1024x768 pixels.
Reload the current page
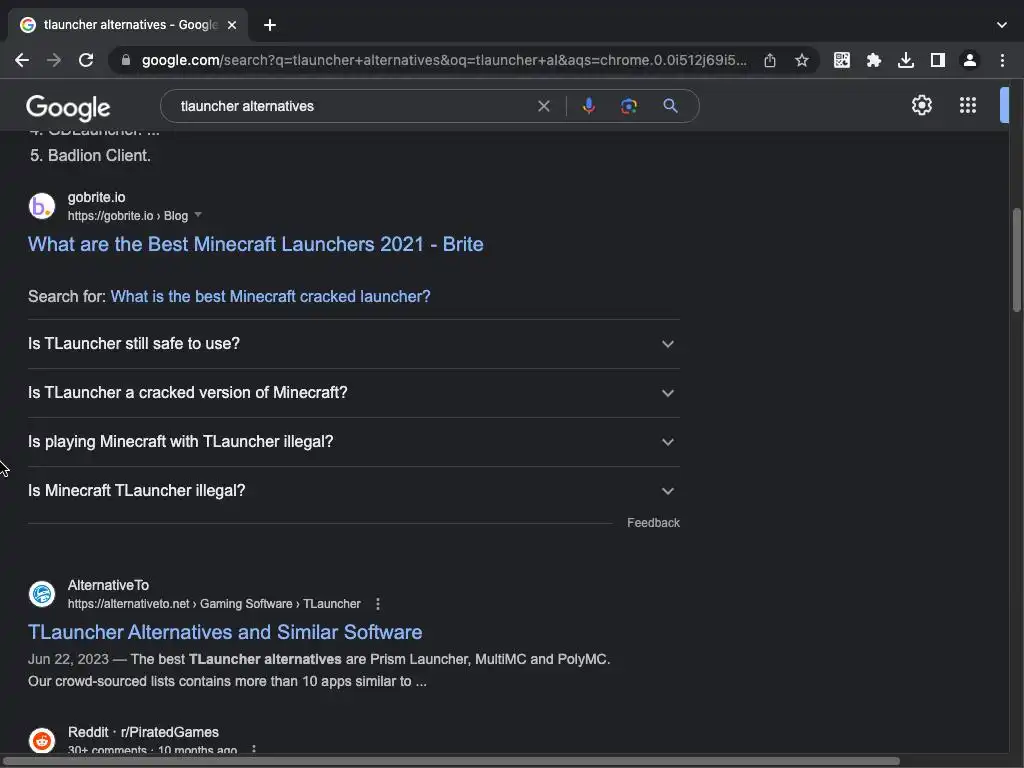pyautogui.click(x=86, y=60)
